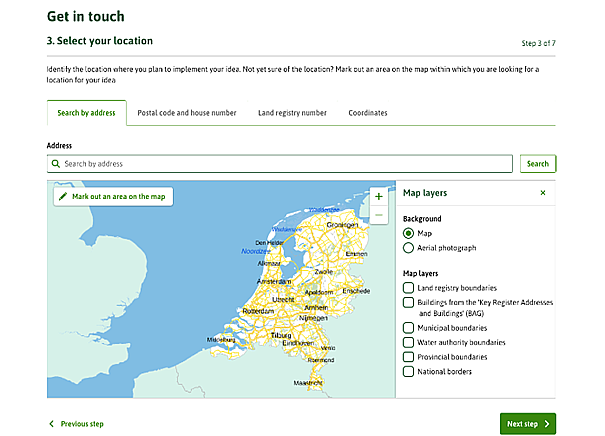Go back via Previous step link
The image size is (605, 436).
point(76,424)
